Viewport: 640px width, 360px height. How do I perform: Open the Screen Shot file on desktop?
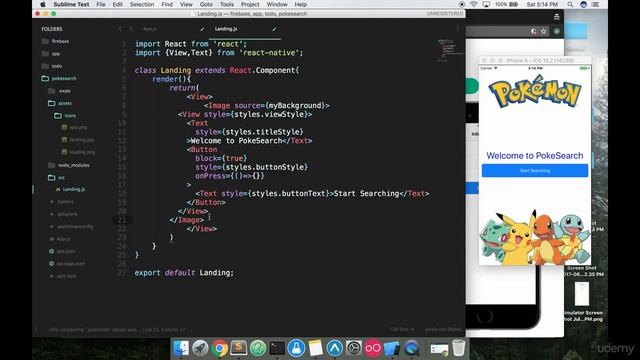tap(584, 271)
